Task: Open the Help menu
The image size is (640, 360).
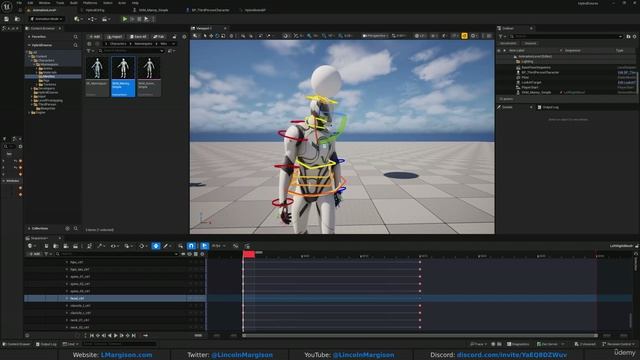Action: click(135, 3)
